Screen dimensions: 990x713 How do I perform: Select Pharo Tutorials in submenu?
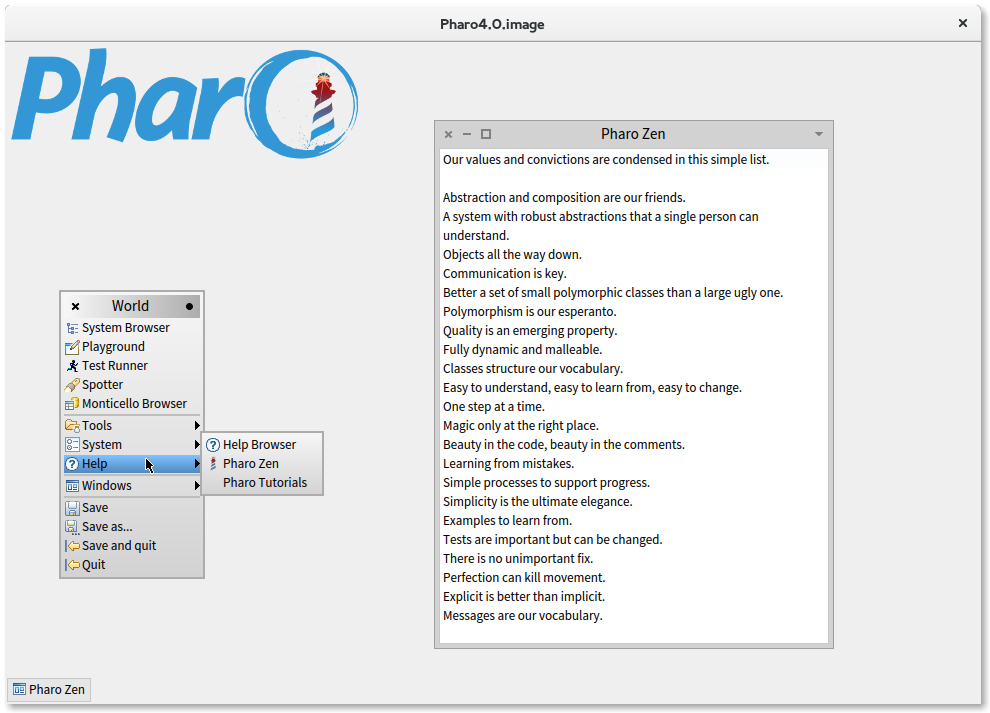click(265, 483)
